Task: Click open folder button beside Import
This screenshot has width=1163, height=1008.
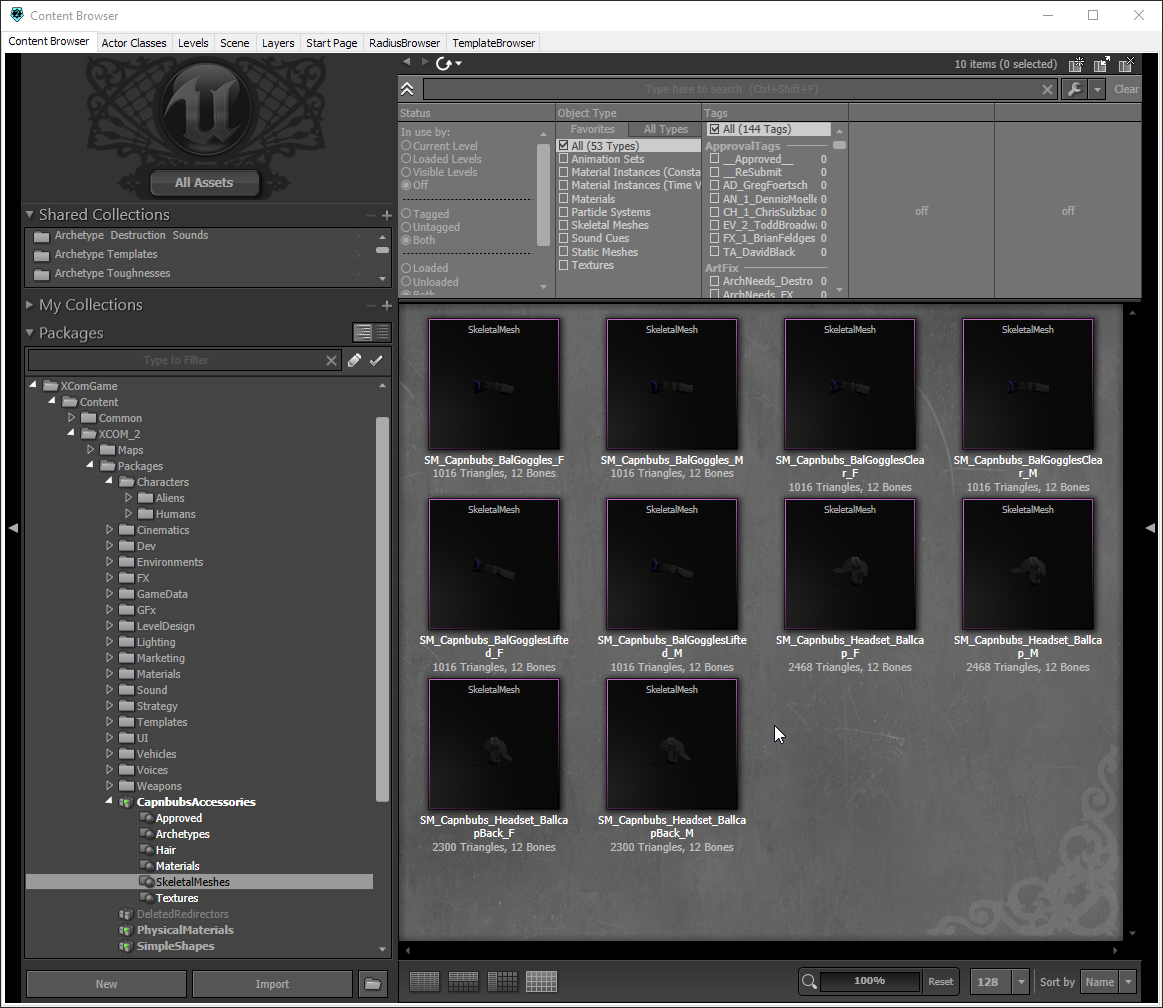Action: pos(372,984)
